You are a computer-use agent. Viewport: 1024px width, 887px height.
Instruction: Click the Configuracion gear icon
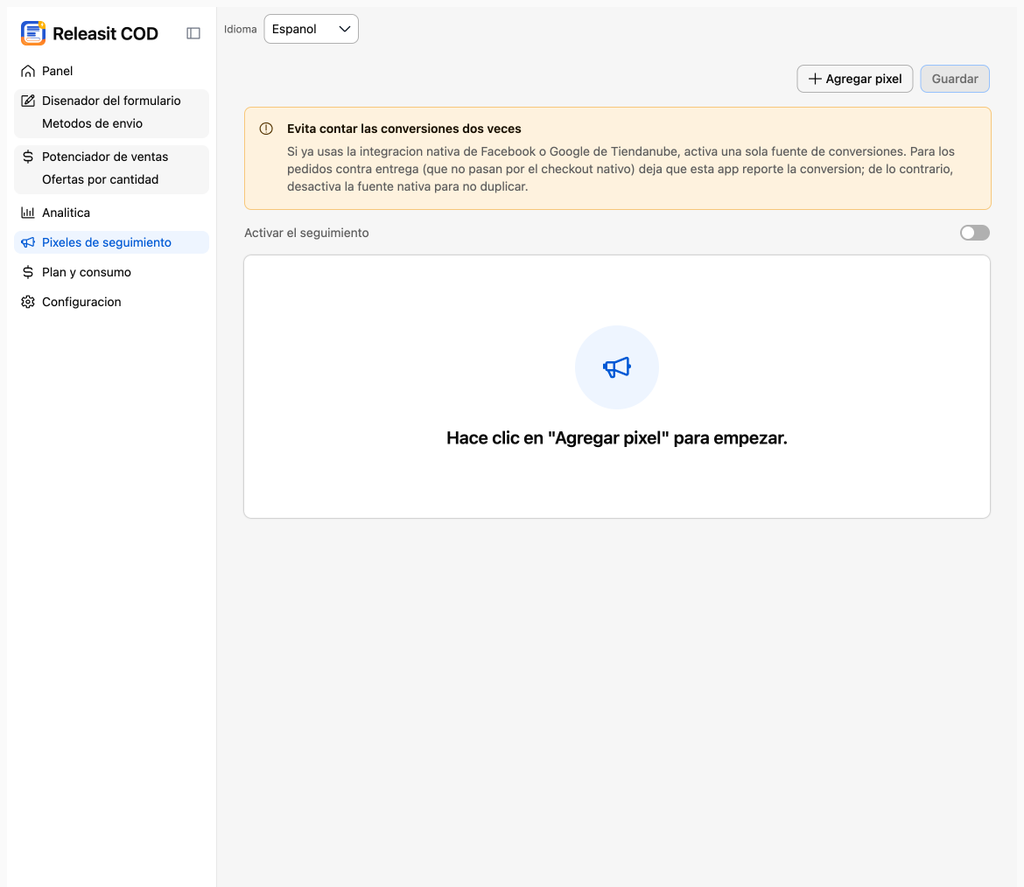click(x=27, y=302)
